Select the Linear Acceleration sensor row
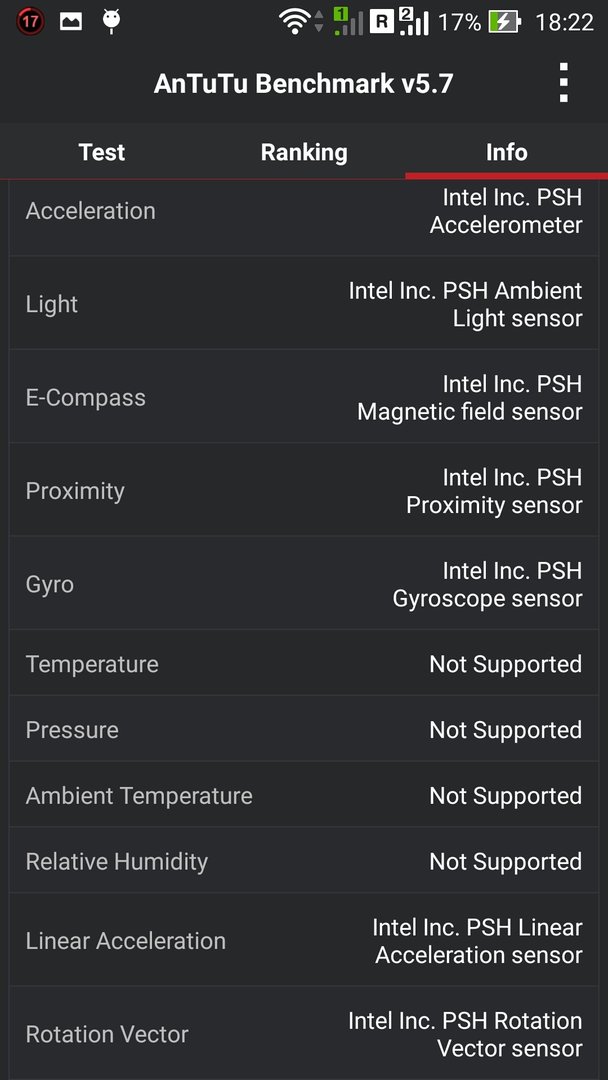 tap(304, 941)
